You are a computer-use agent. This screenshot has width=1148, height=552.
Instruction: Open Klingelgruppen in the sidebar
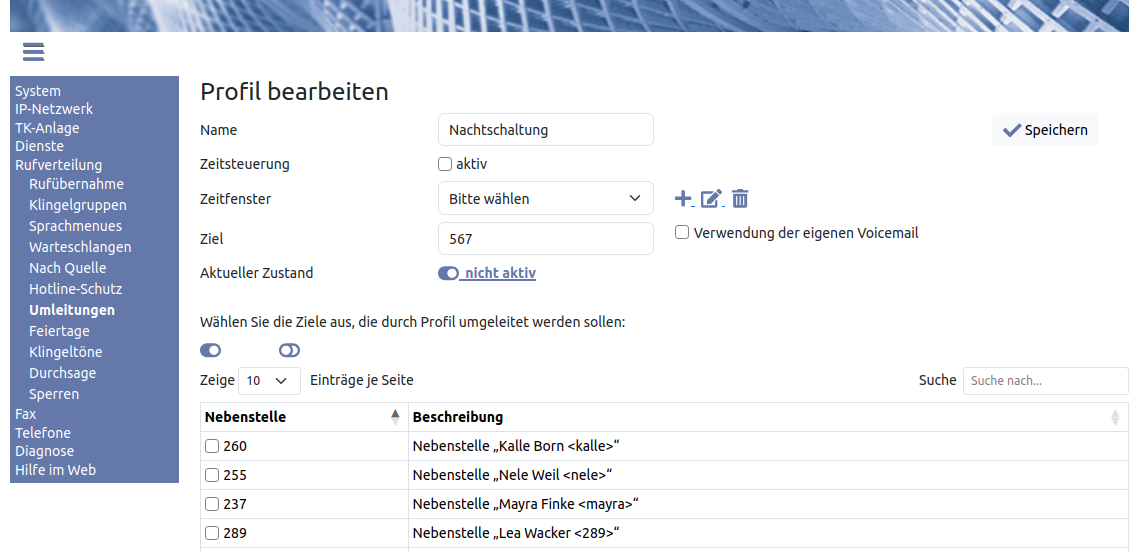tap(78, 205)
